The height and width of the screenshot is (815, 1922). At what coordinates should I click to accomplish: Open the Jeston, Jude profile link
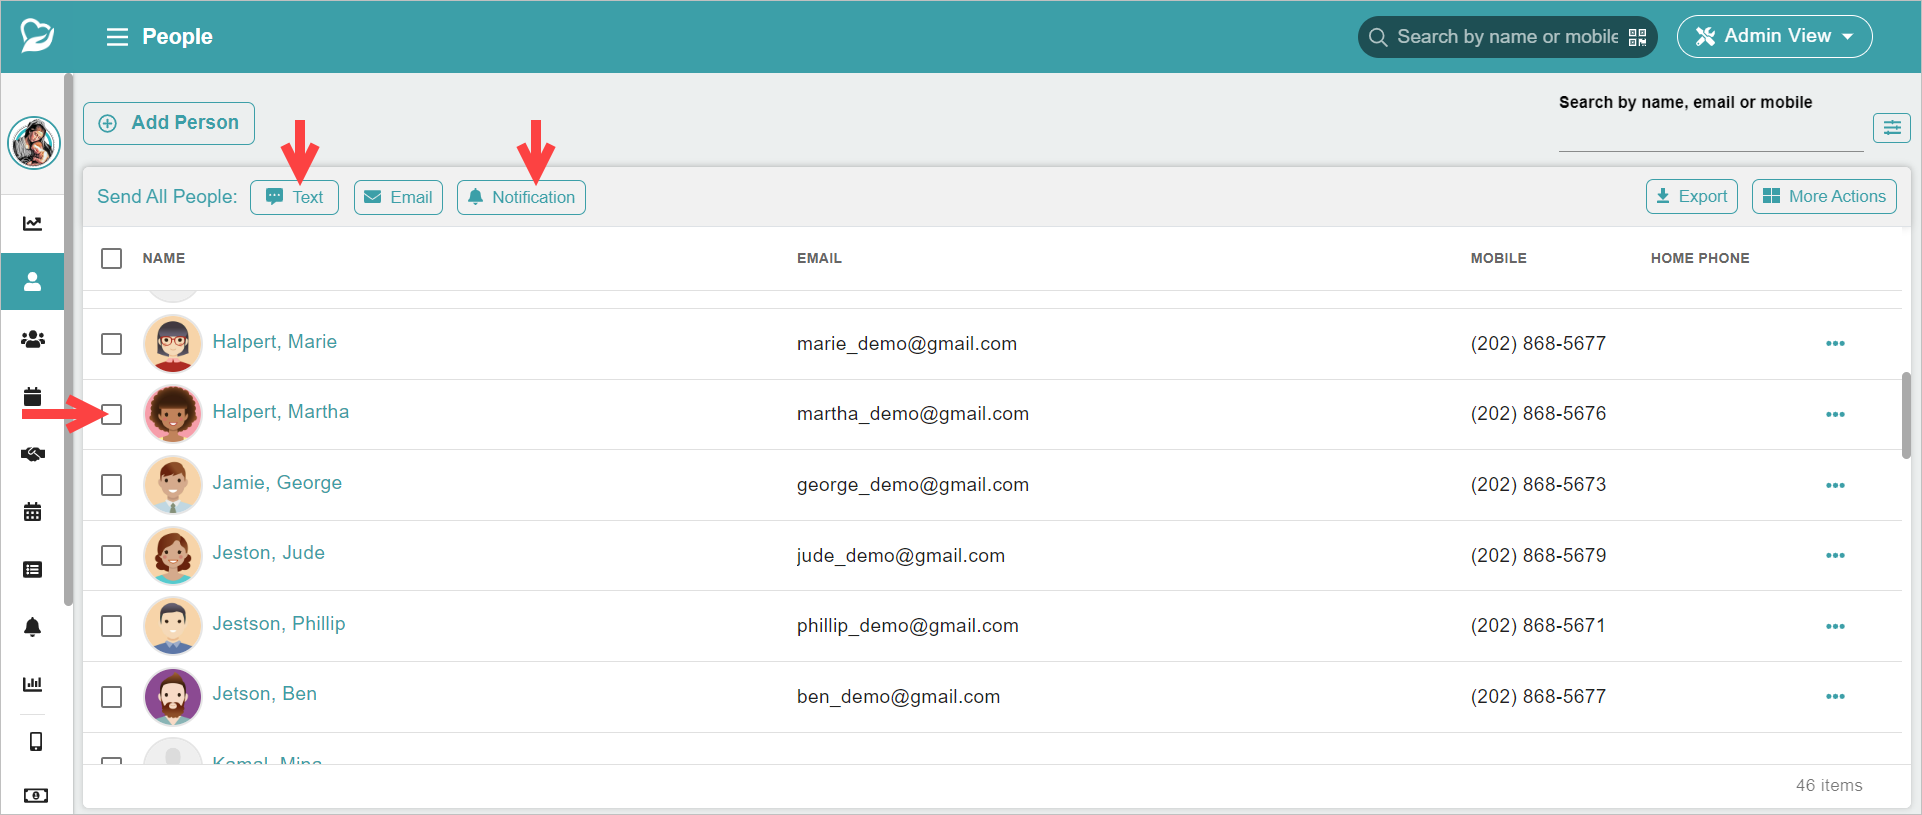pyautogui.click(x=268, y=553)
